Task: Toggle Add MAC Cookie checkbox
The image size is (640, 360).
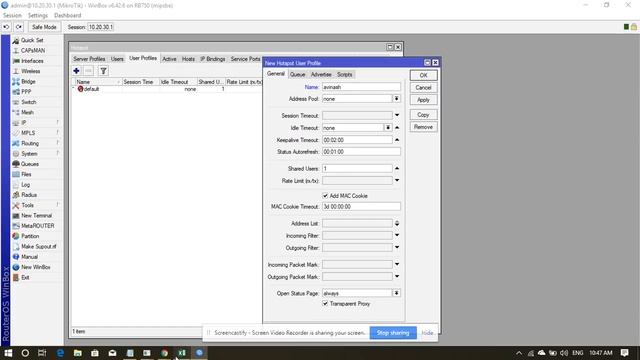Action: tap(325, 196)
